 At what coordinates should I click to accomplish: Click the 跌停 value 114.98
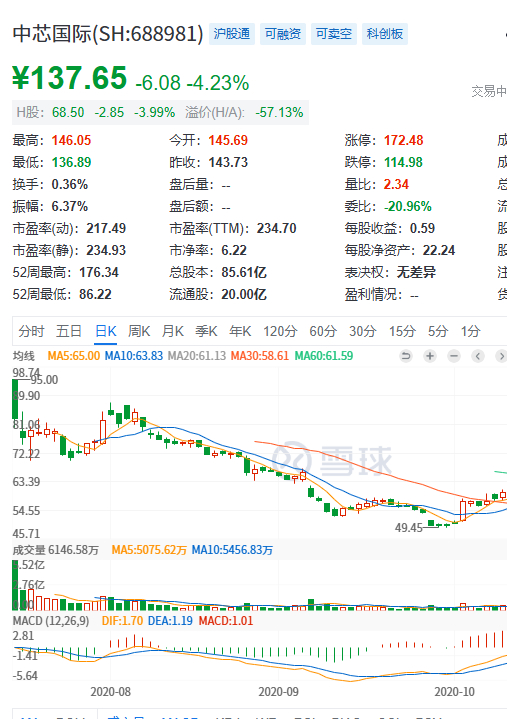pyautogui.click(x=404, y=162)
